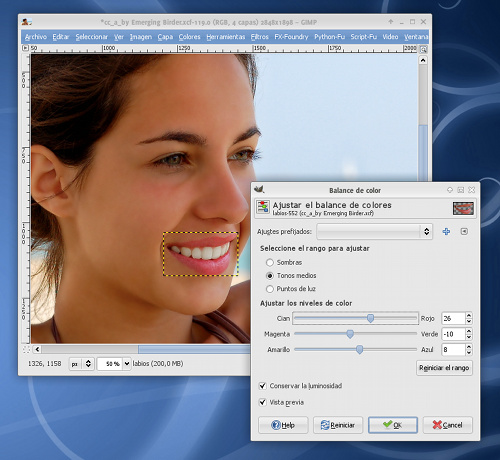Open the Ajustes prefijados dropdown
500x460 pixels.
pyautogui.click(x=375, y=231)
